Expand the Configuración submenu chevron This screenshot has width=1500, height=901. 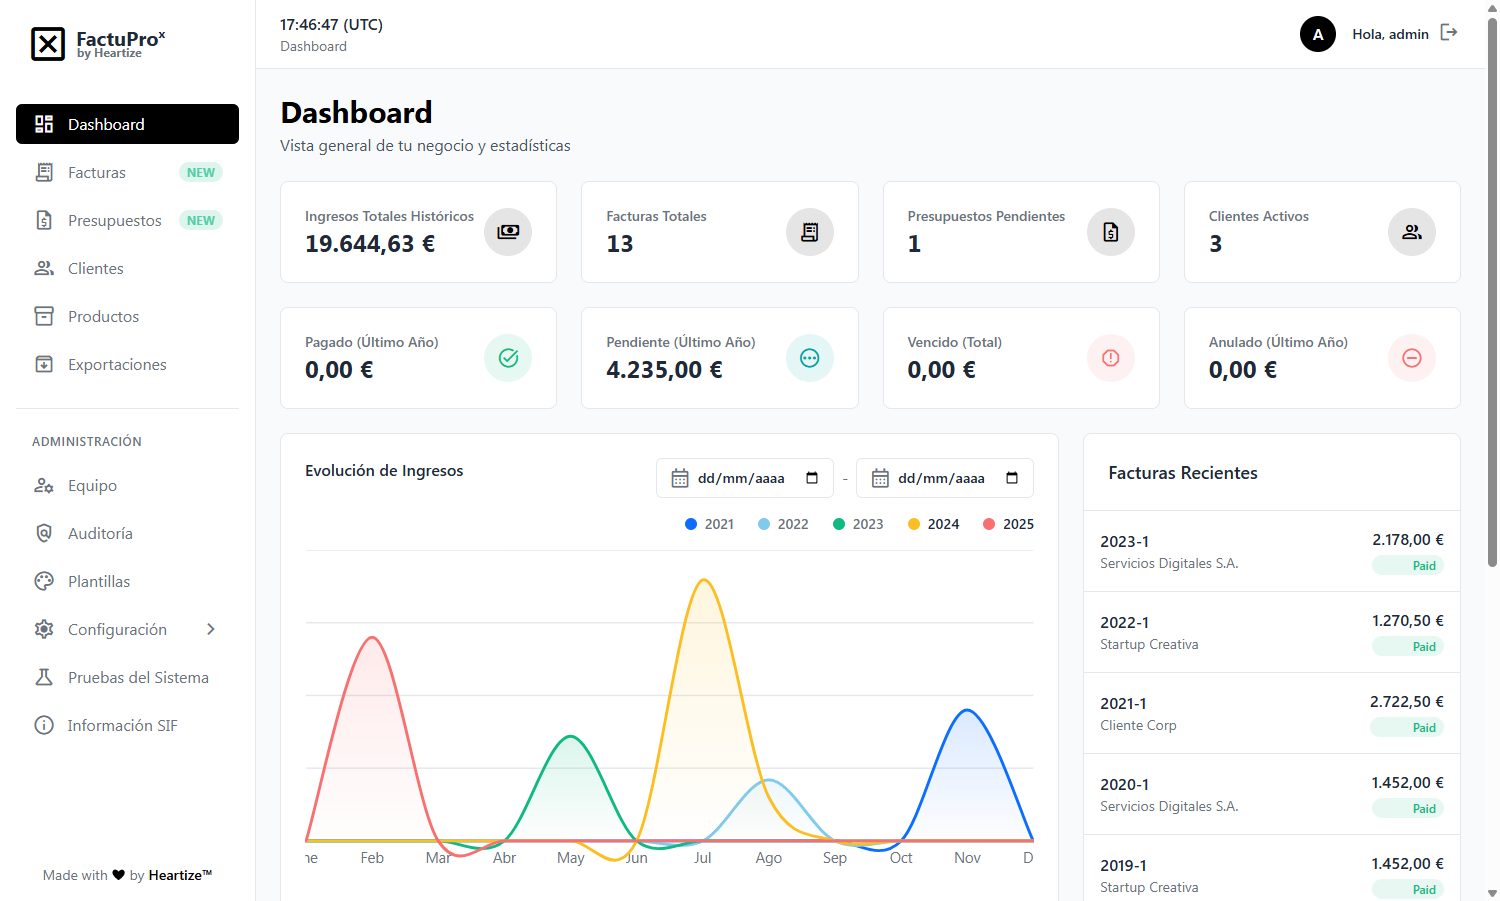[211, 629]
